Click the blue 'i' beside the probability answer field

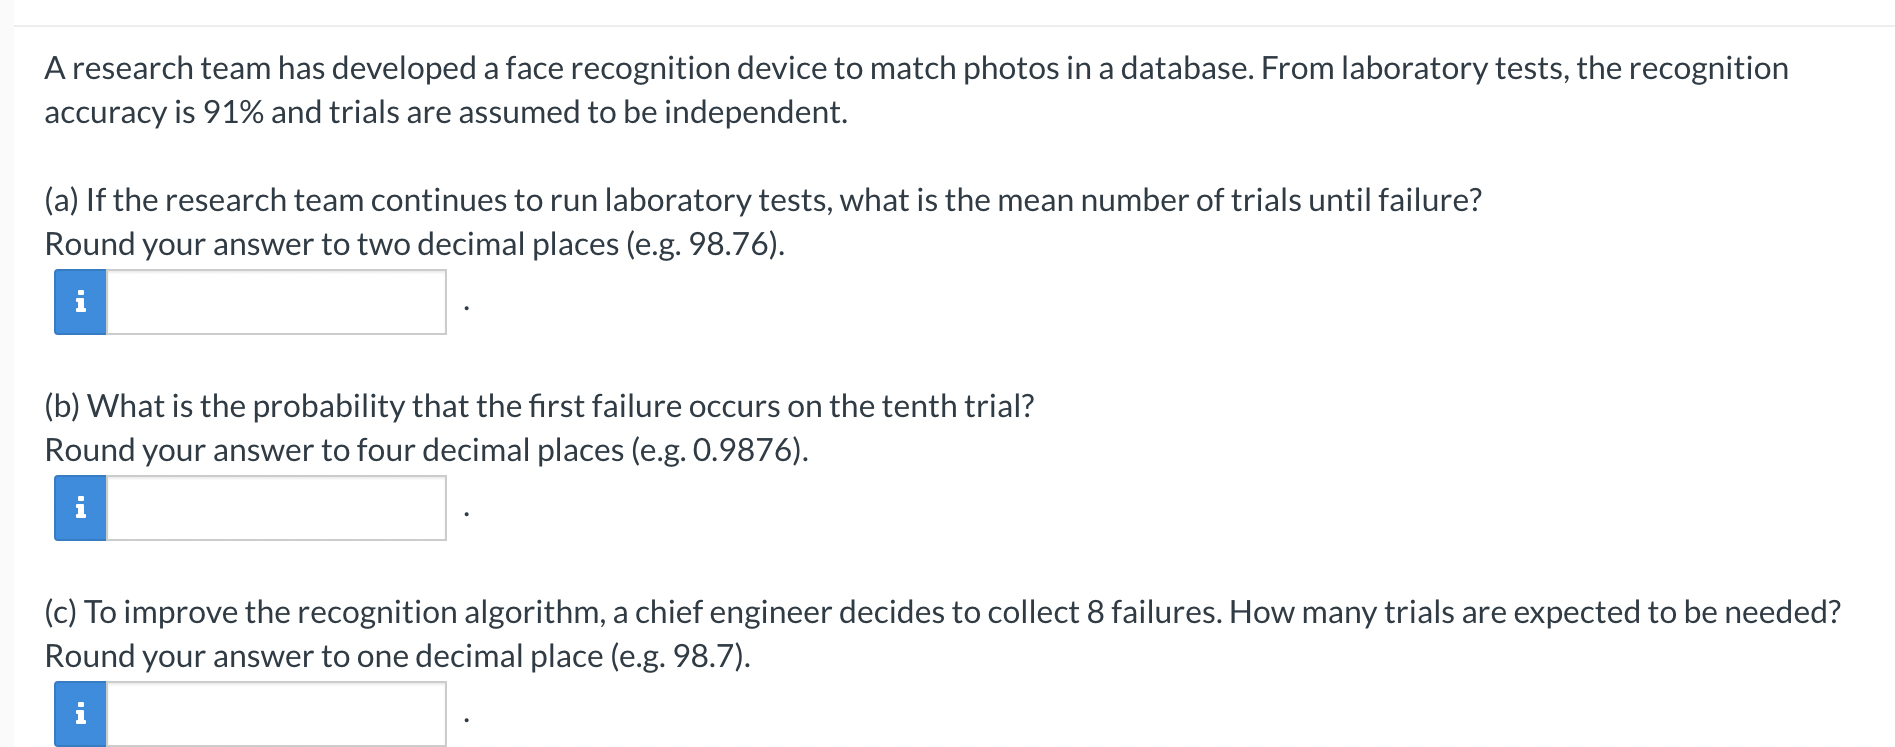point(80,508)
